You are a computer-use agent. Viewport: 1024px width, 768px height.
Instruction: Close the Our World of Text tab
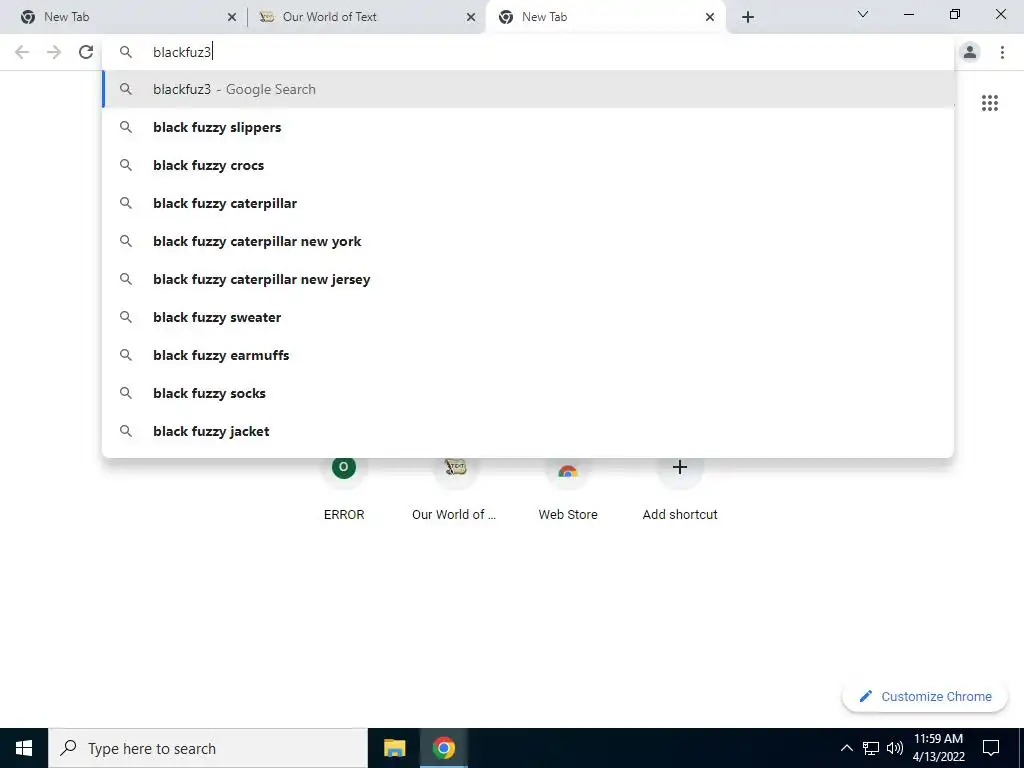click(471, 17)
